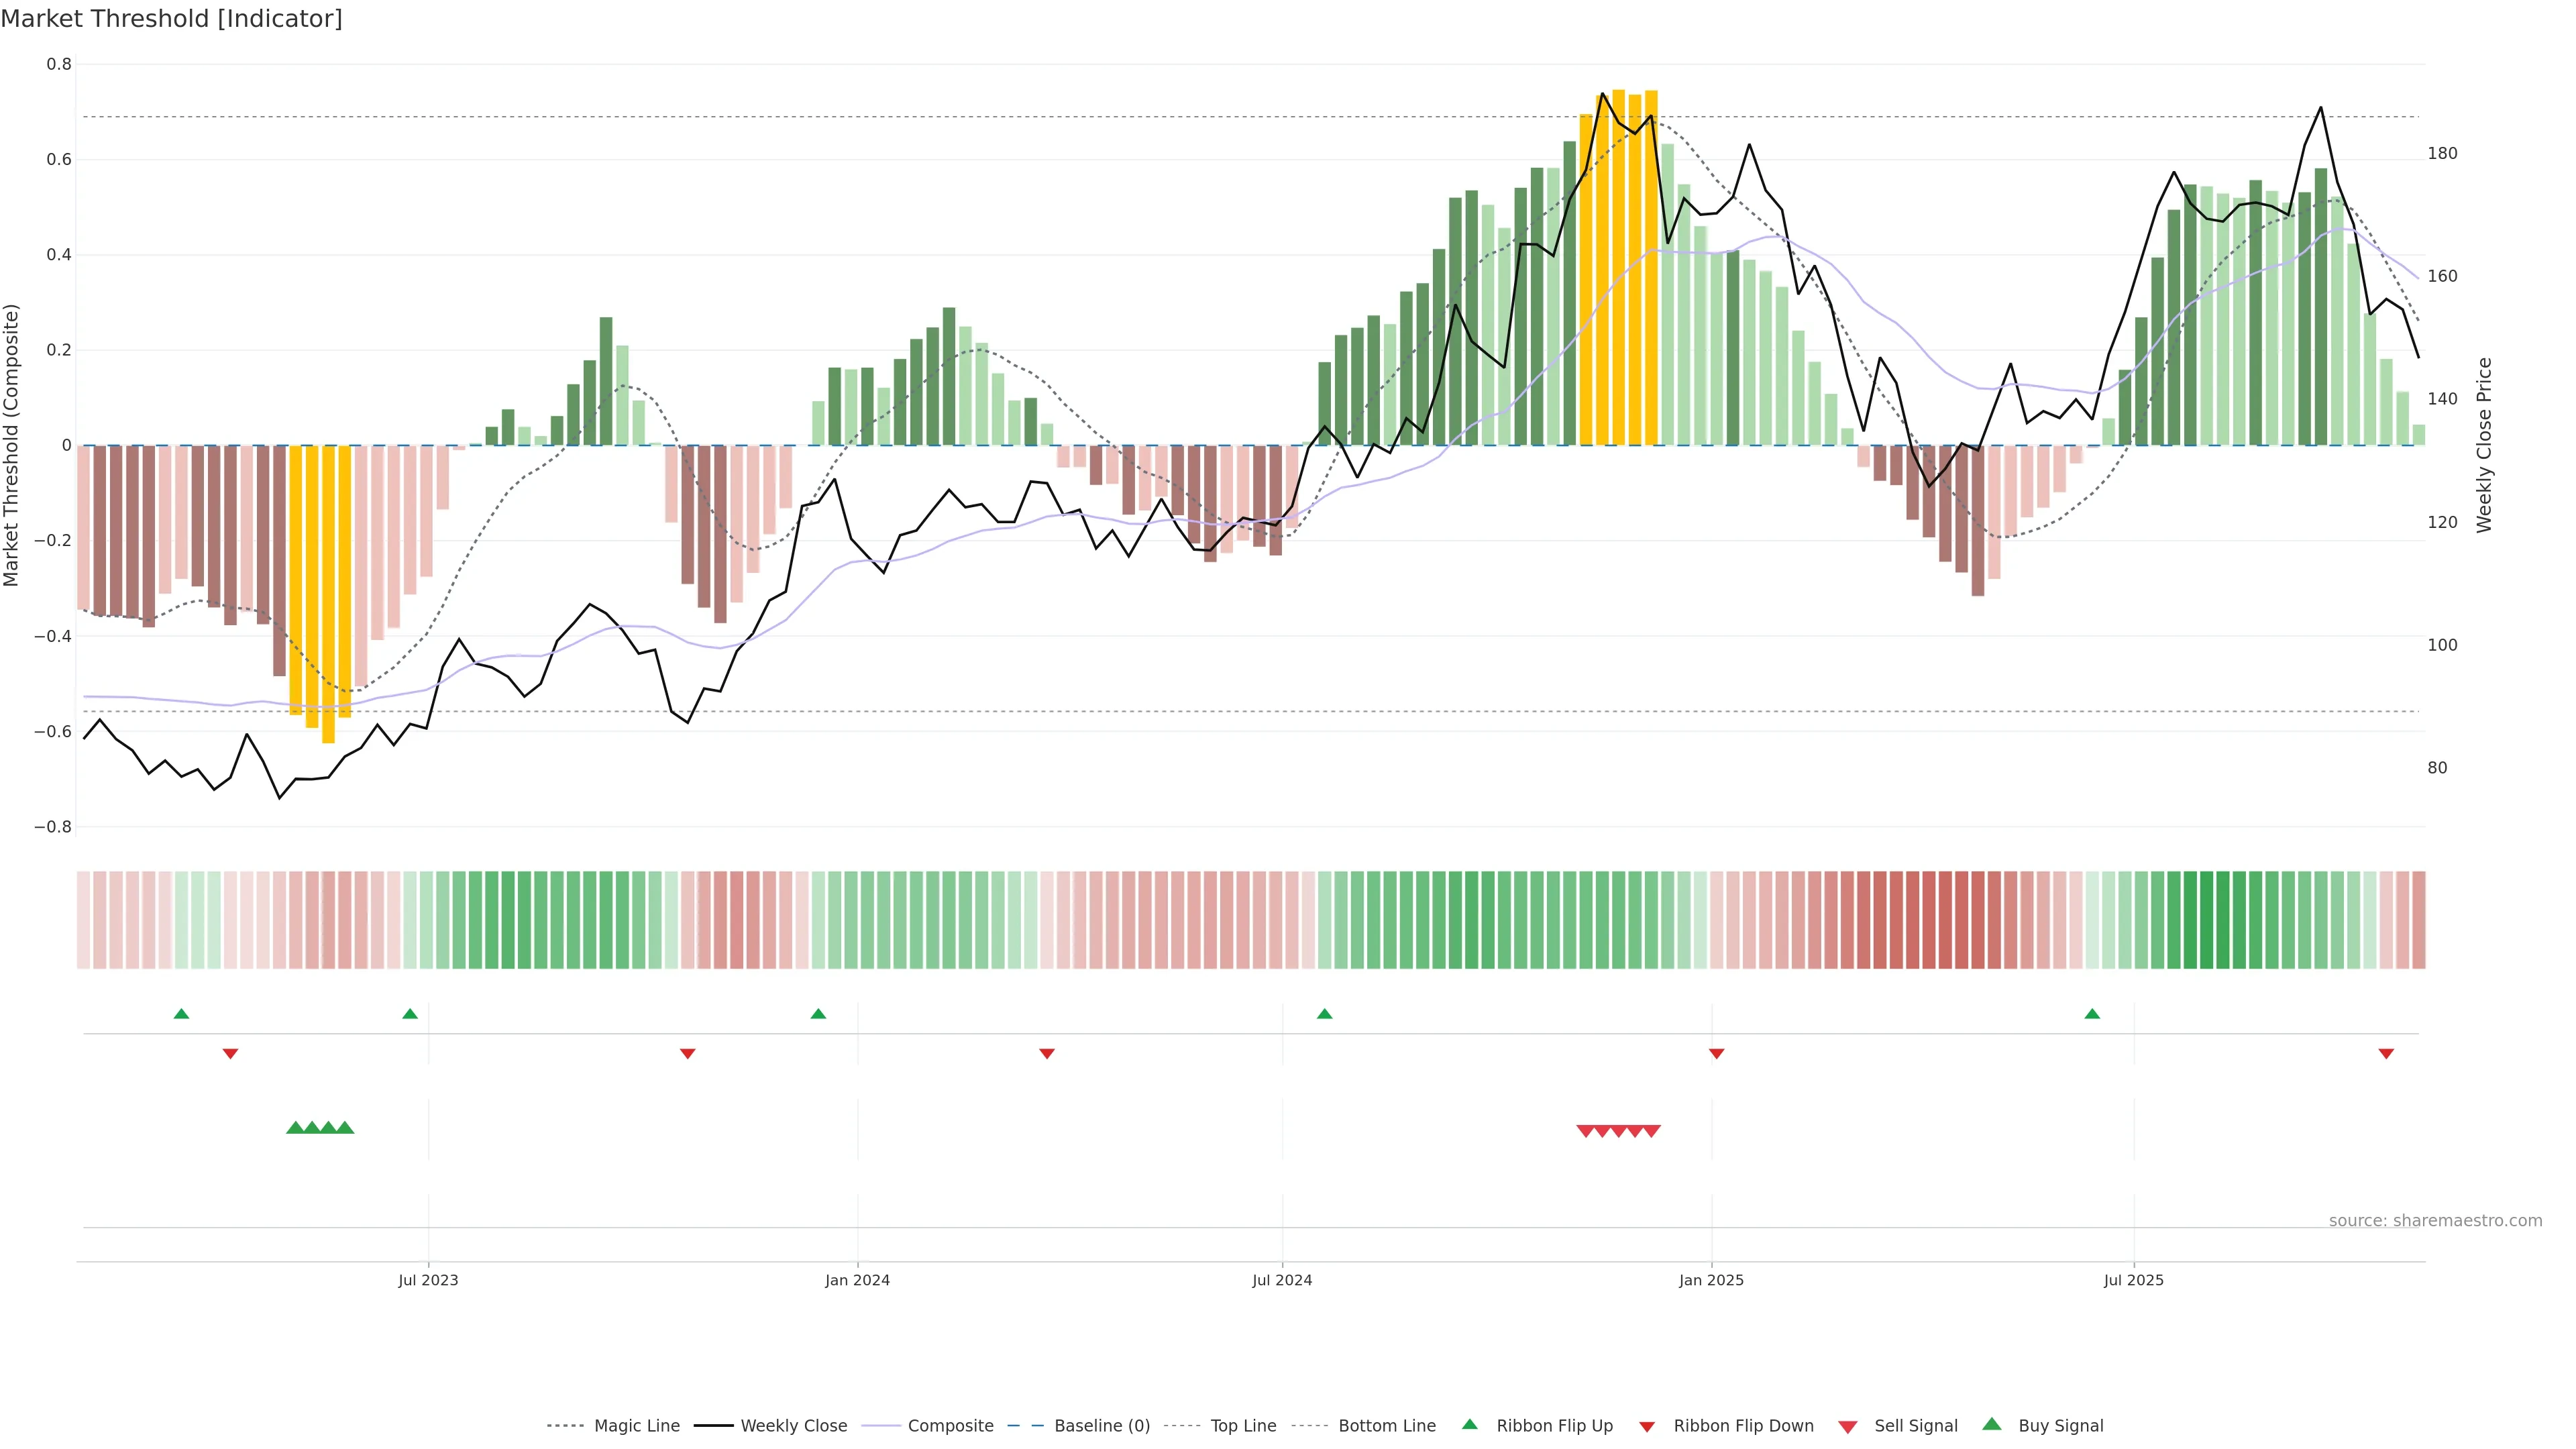Toggle Baseline (0) legend entry
2576x1449 pixels.
click(x=1101, y=1426)
